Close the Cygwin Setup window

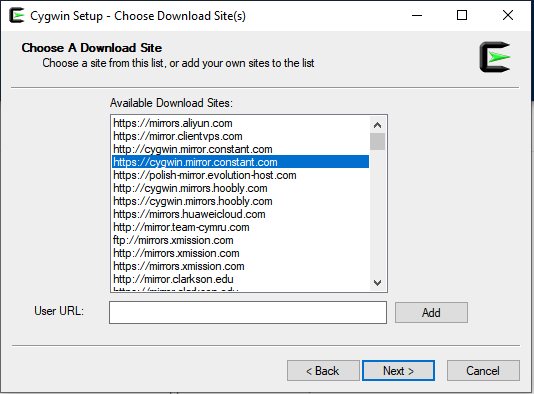508,15
